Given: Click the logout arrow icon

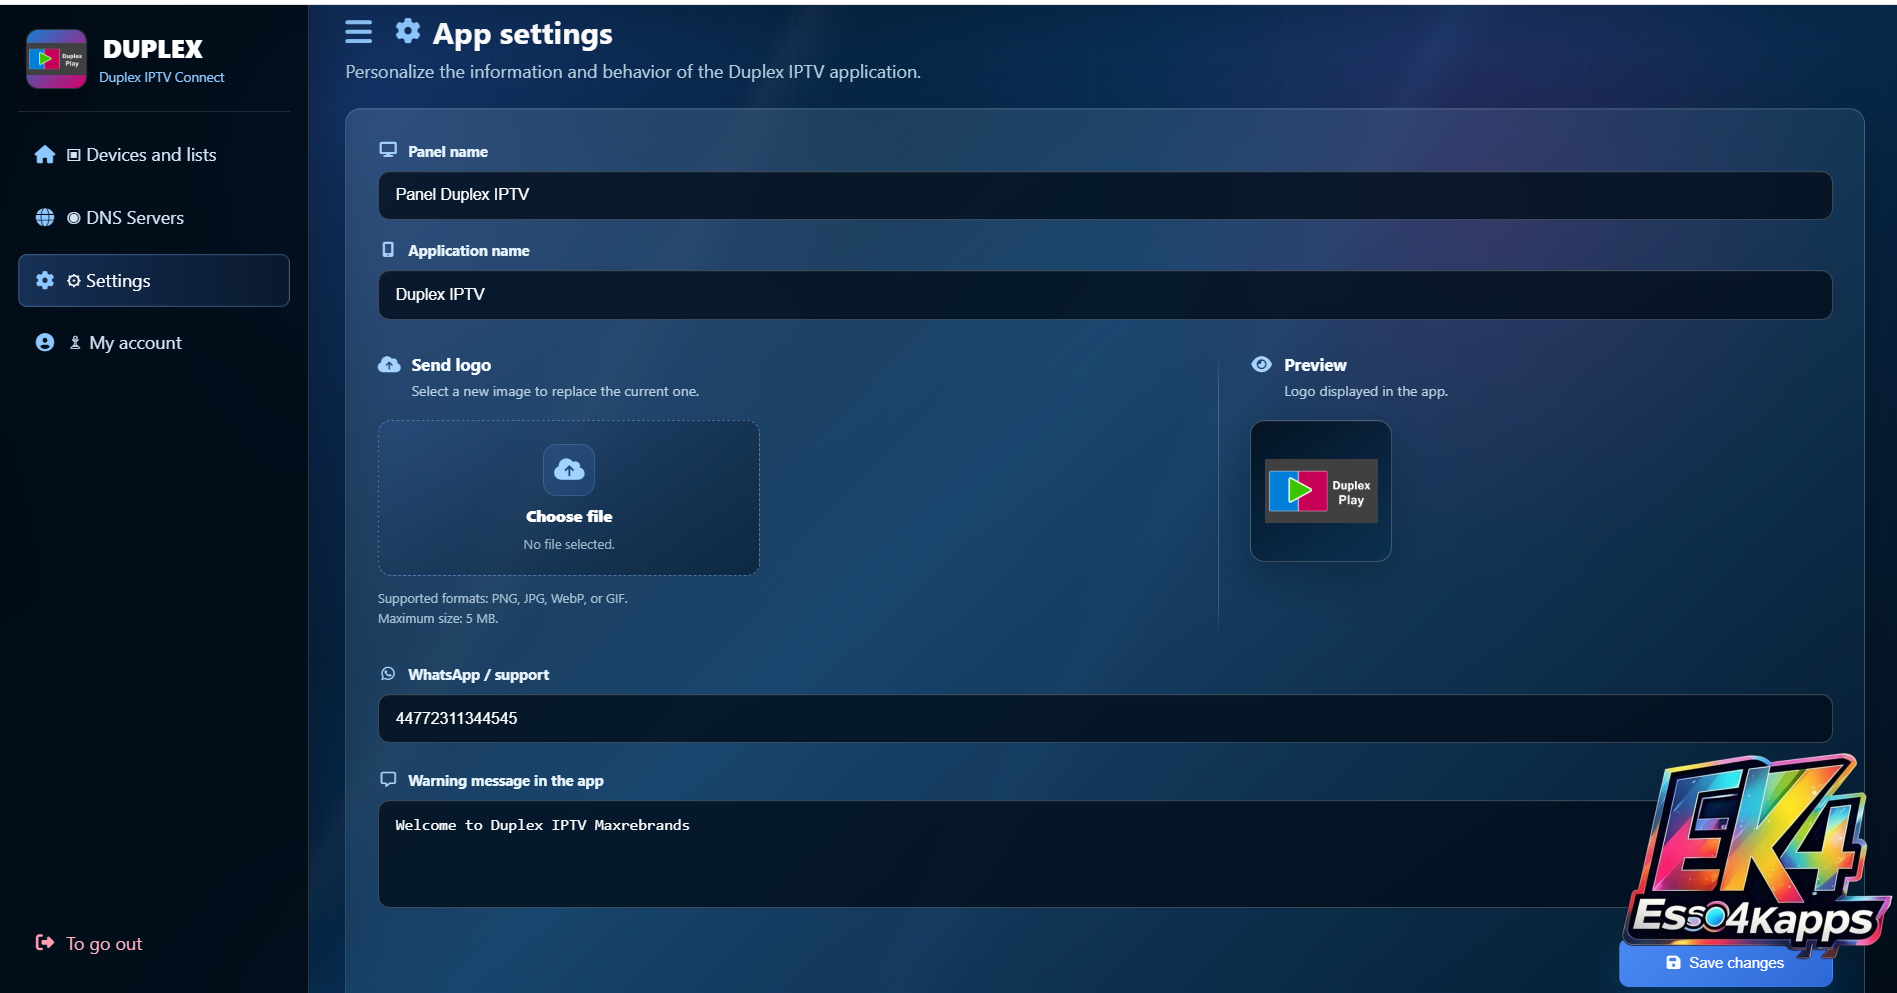Looking at the screenshot, I should pyautogui.click(x=45, y=942).
